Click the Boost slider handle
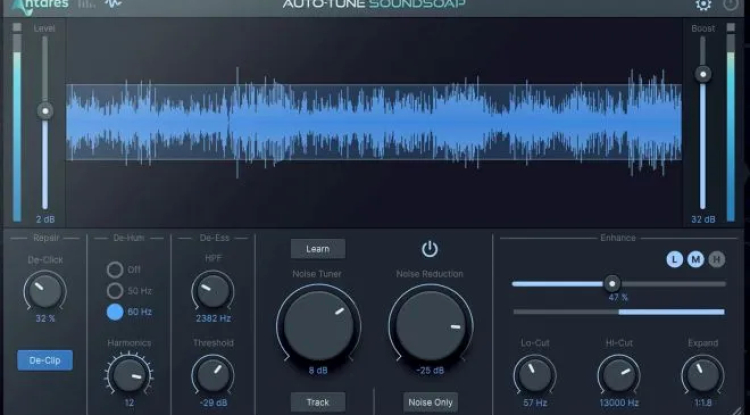The width and height of the screenshot is (750, 415). [x=703, y=74]
